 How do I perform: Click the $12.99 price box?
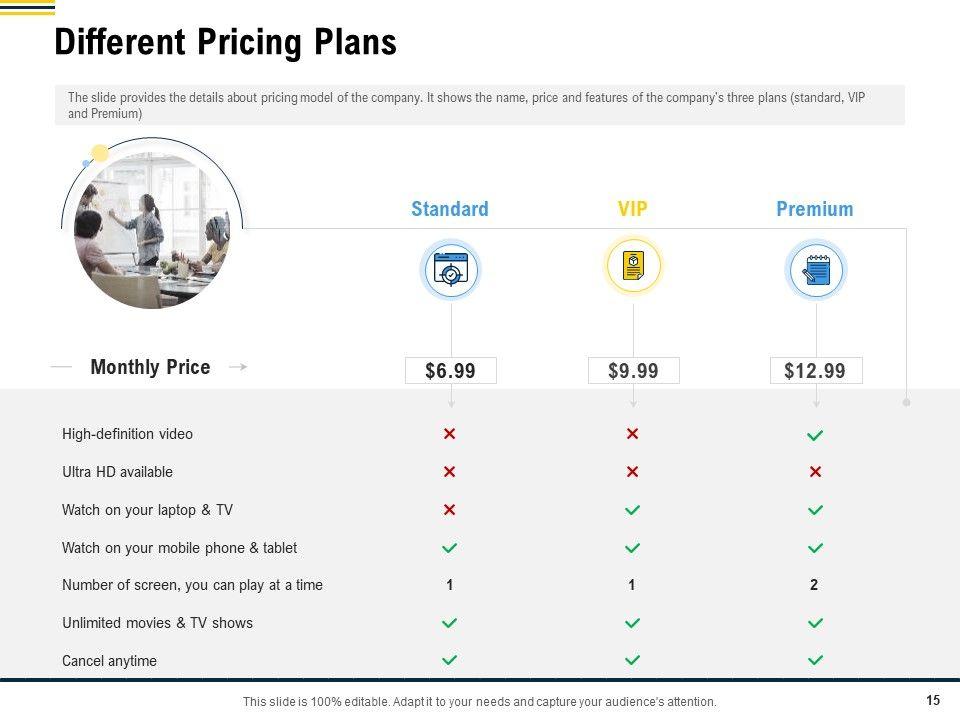pyautogui.click(x=815, y=371)
